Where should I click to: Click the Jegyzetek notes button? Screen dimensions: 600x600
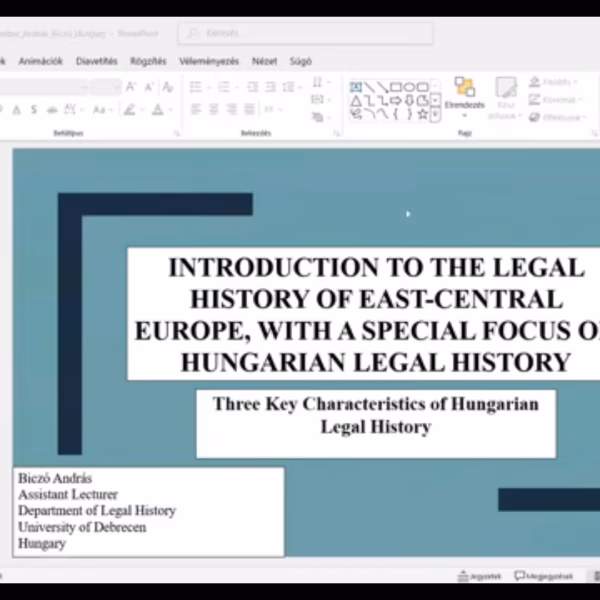(479, 576)
